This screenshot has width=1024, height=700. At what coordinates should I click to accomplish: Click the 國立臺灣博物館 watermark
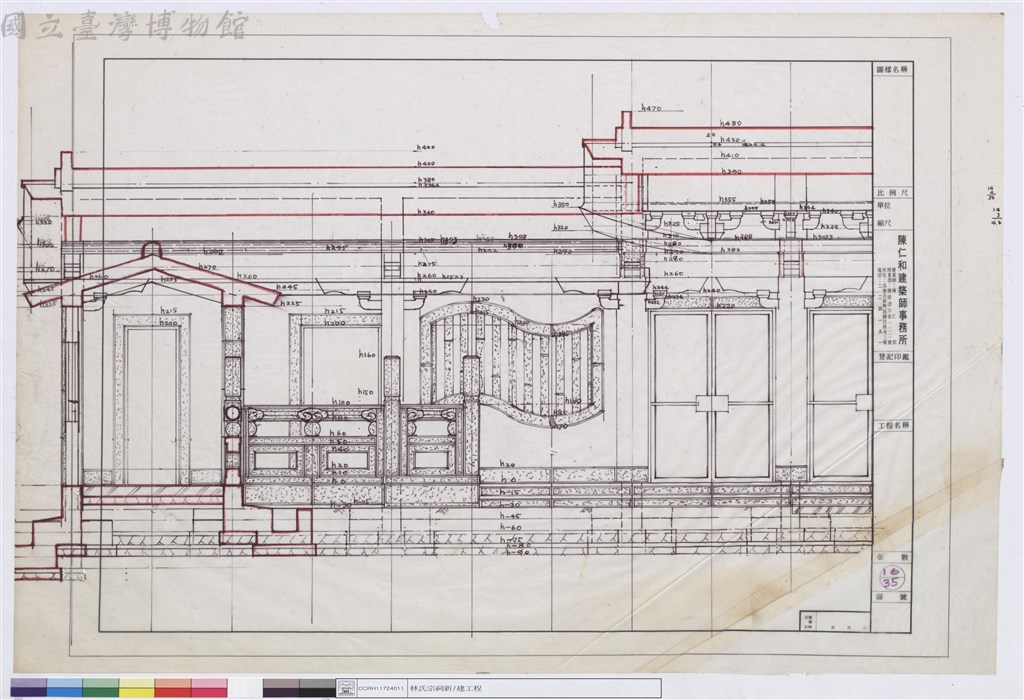coord(124,27)
